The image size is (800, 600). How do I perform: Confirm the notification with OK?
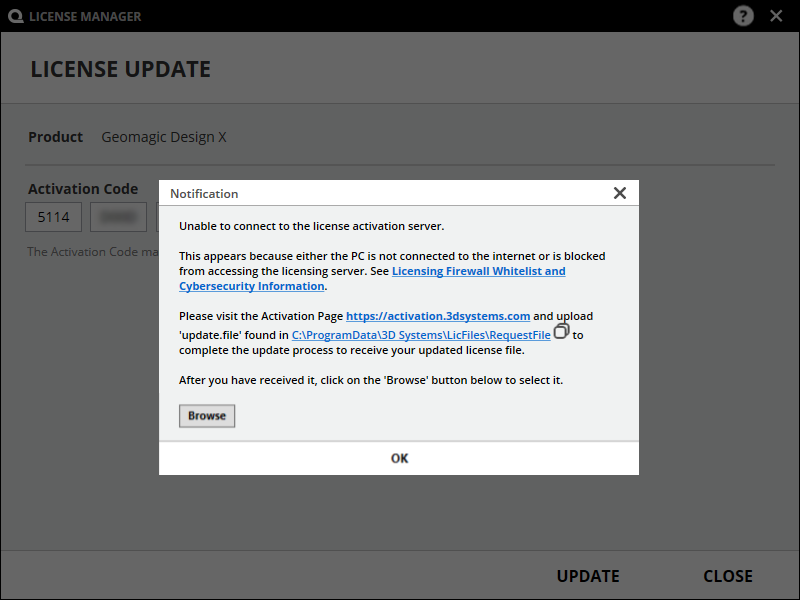click(x=399, y=458)
